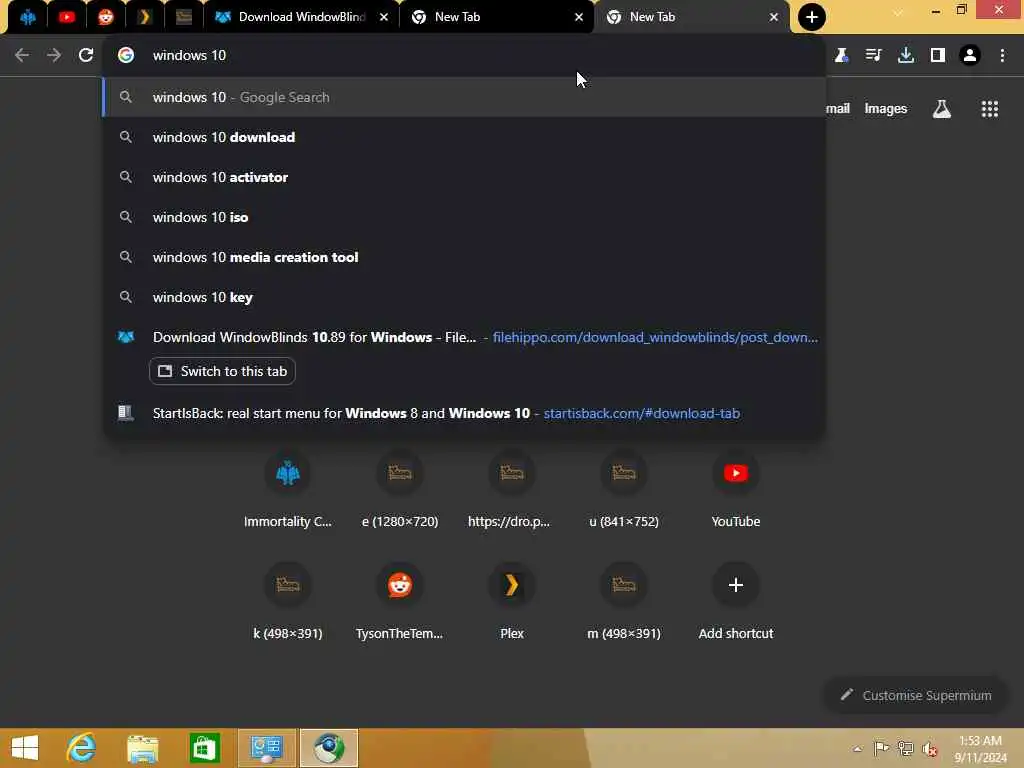The width and height of the screenshot is (1024, 768).
Task: Pick the 'windows 10 iso' suggestion
Action: (464, 217)
